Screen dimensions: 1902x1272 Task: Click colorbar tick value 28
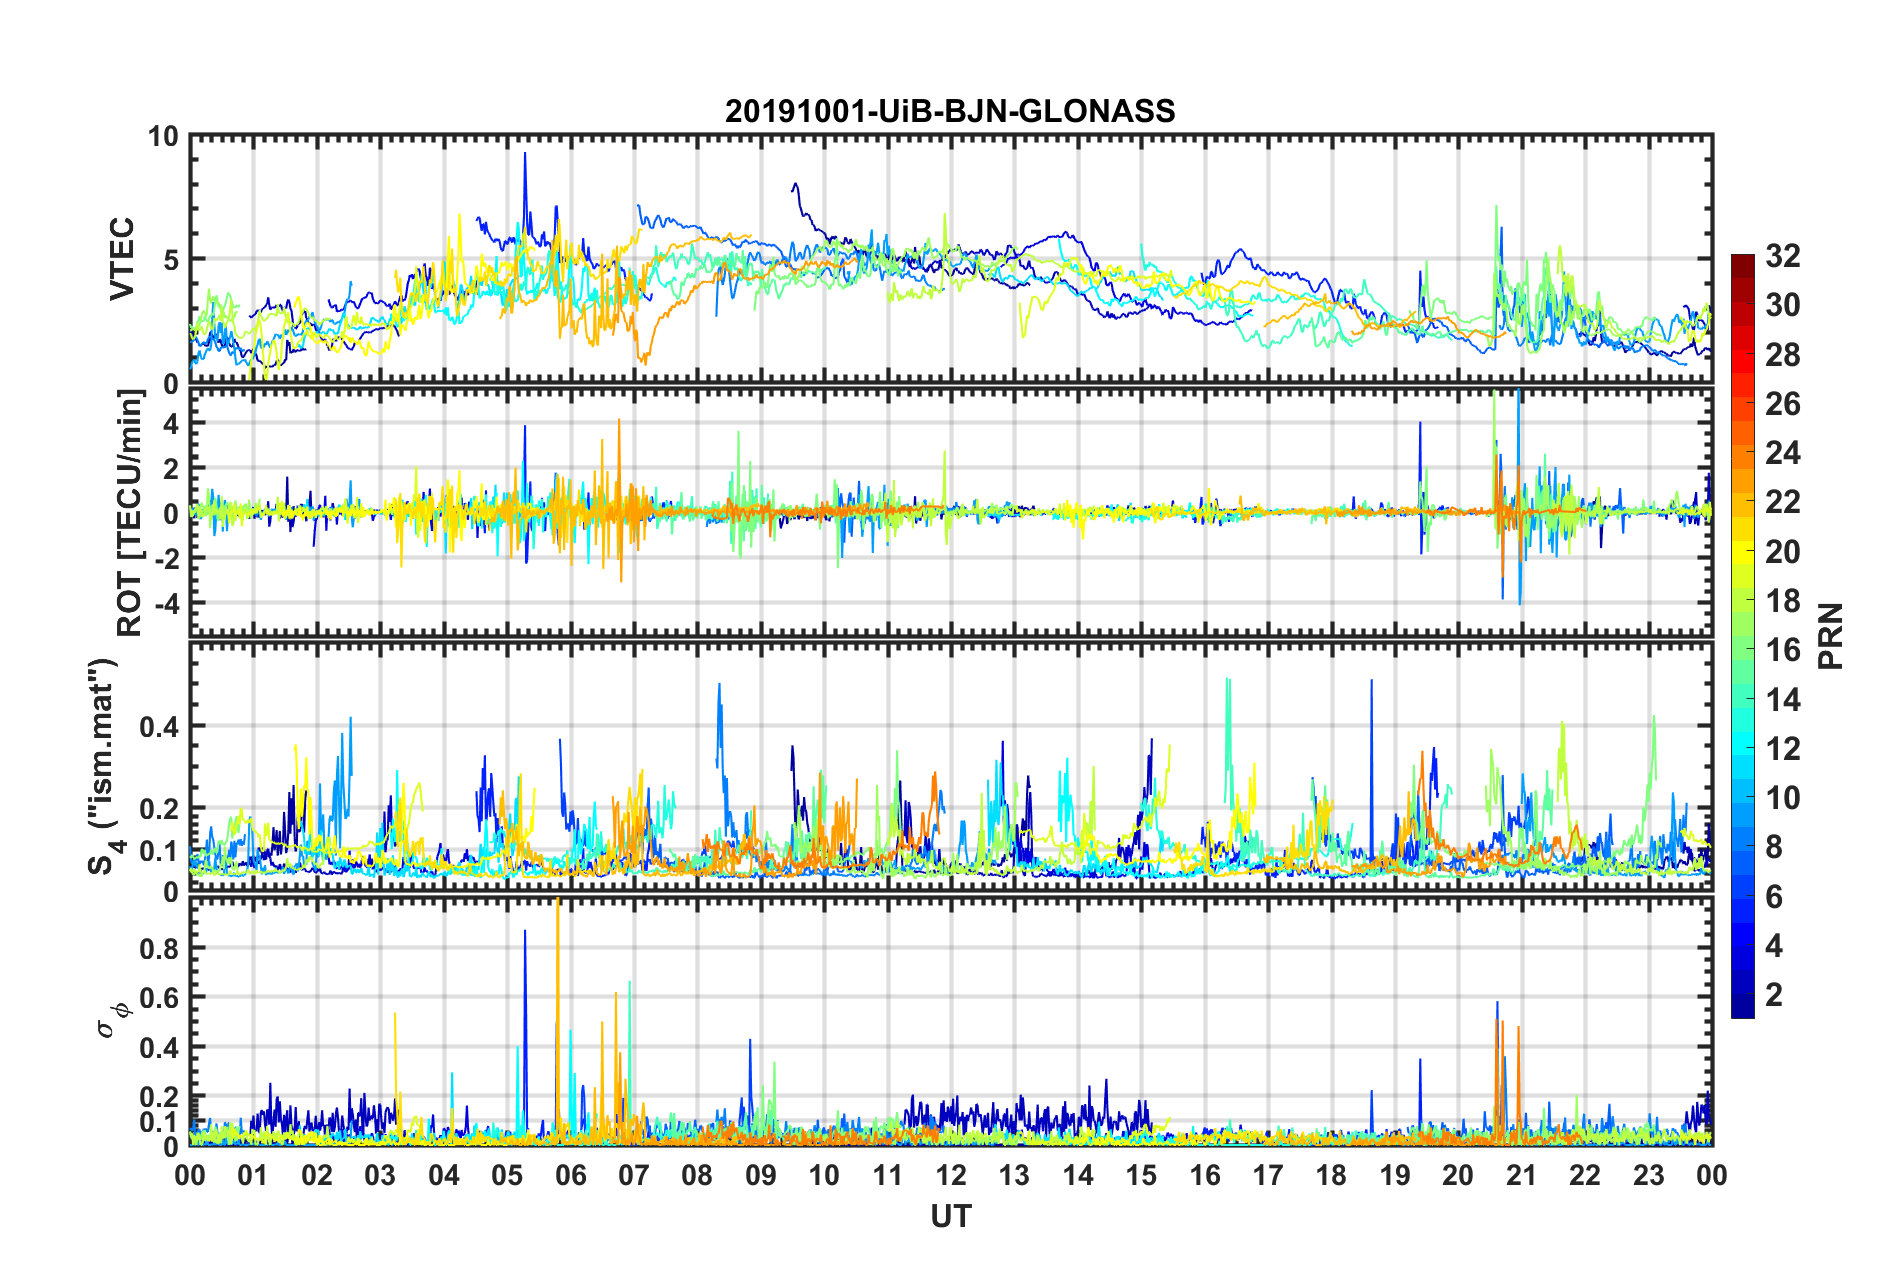point(1783,355)
